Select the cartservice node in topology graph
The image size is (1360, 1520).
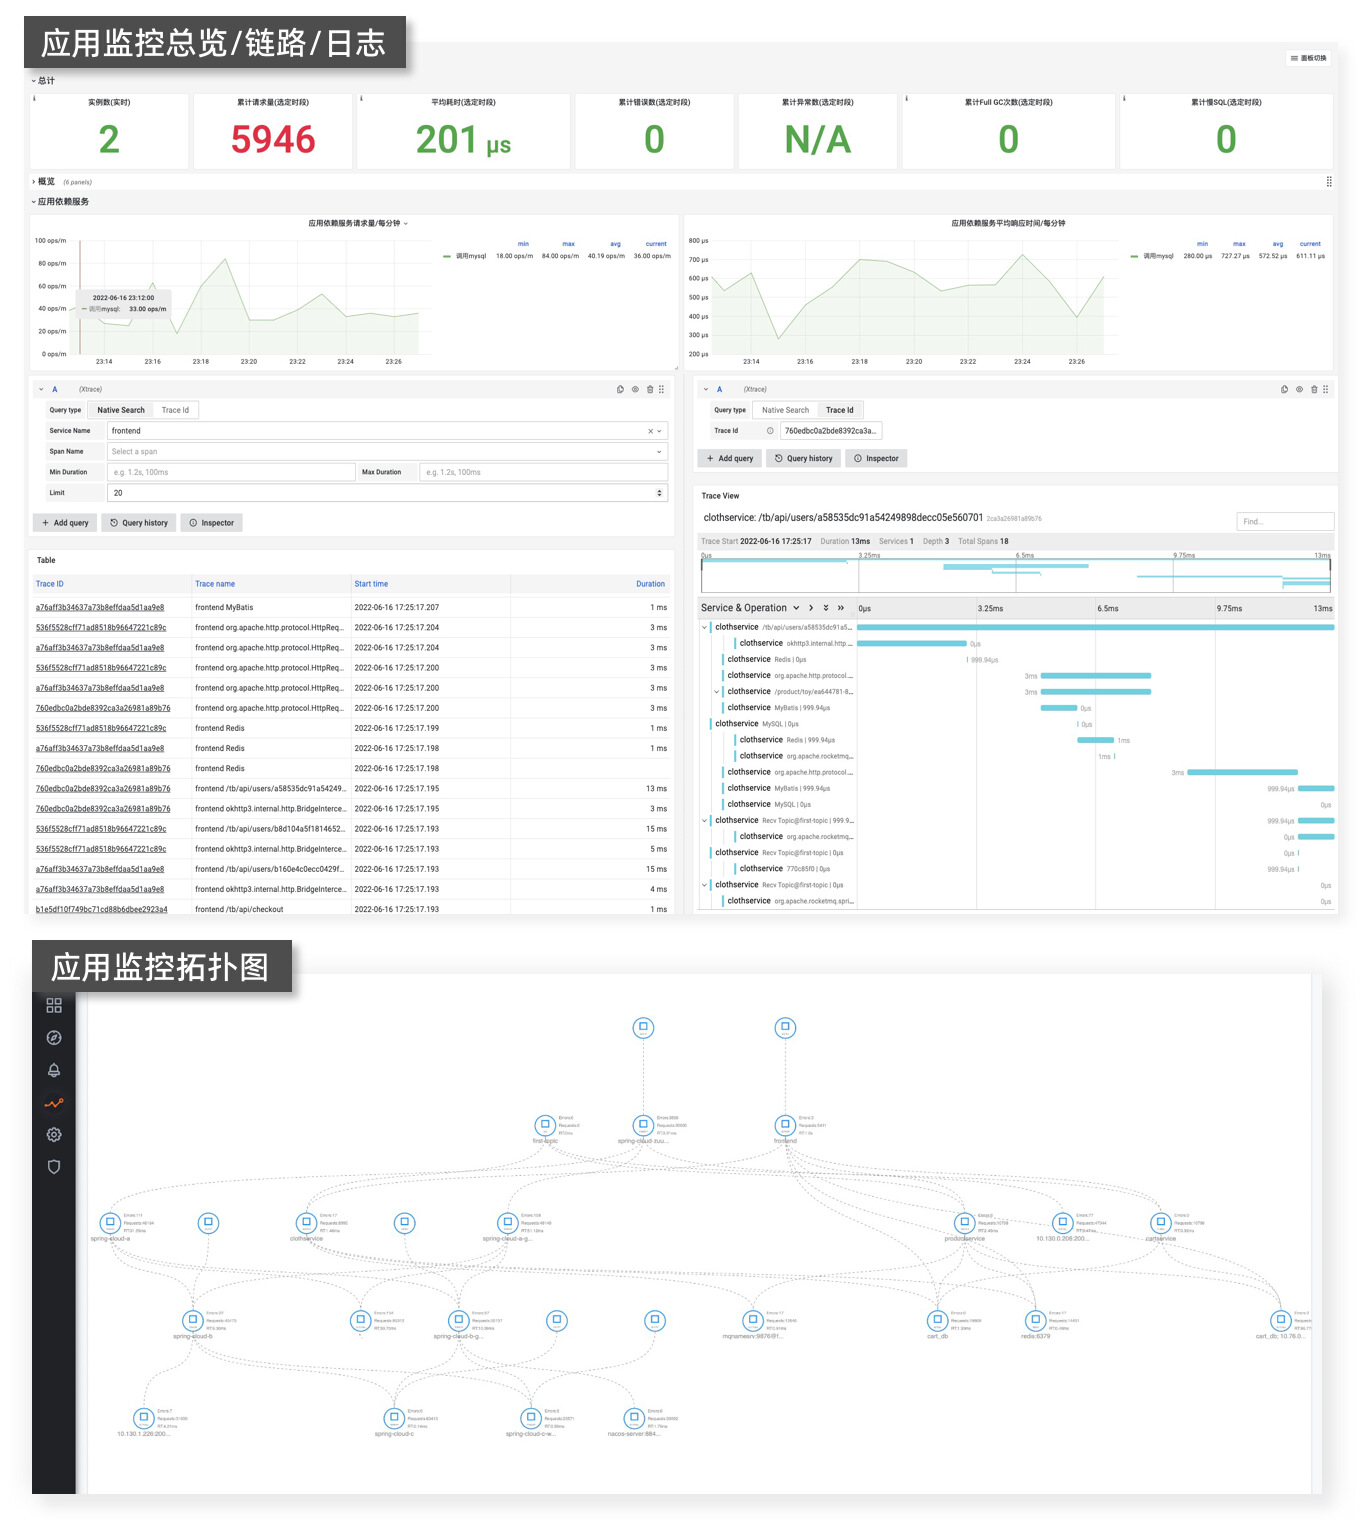click(1161, 1223)
